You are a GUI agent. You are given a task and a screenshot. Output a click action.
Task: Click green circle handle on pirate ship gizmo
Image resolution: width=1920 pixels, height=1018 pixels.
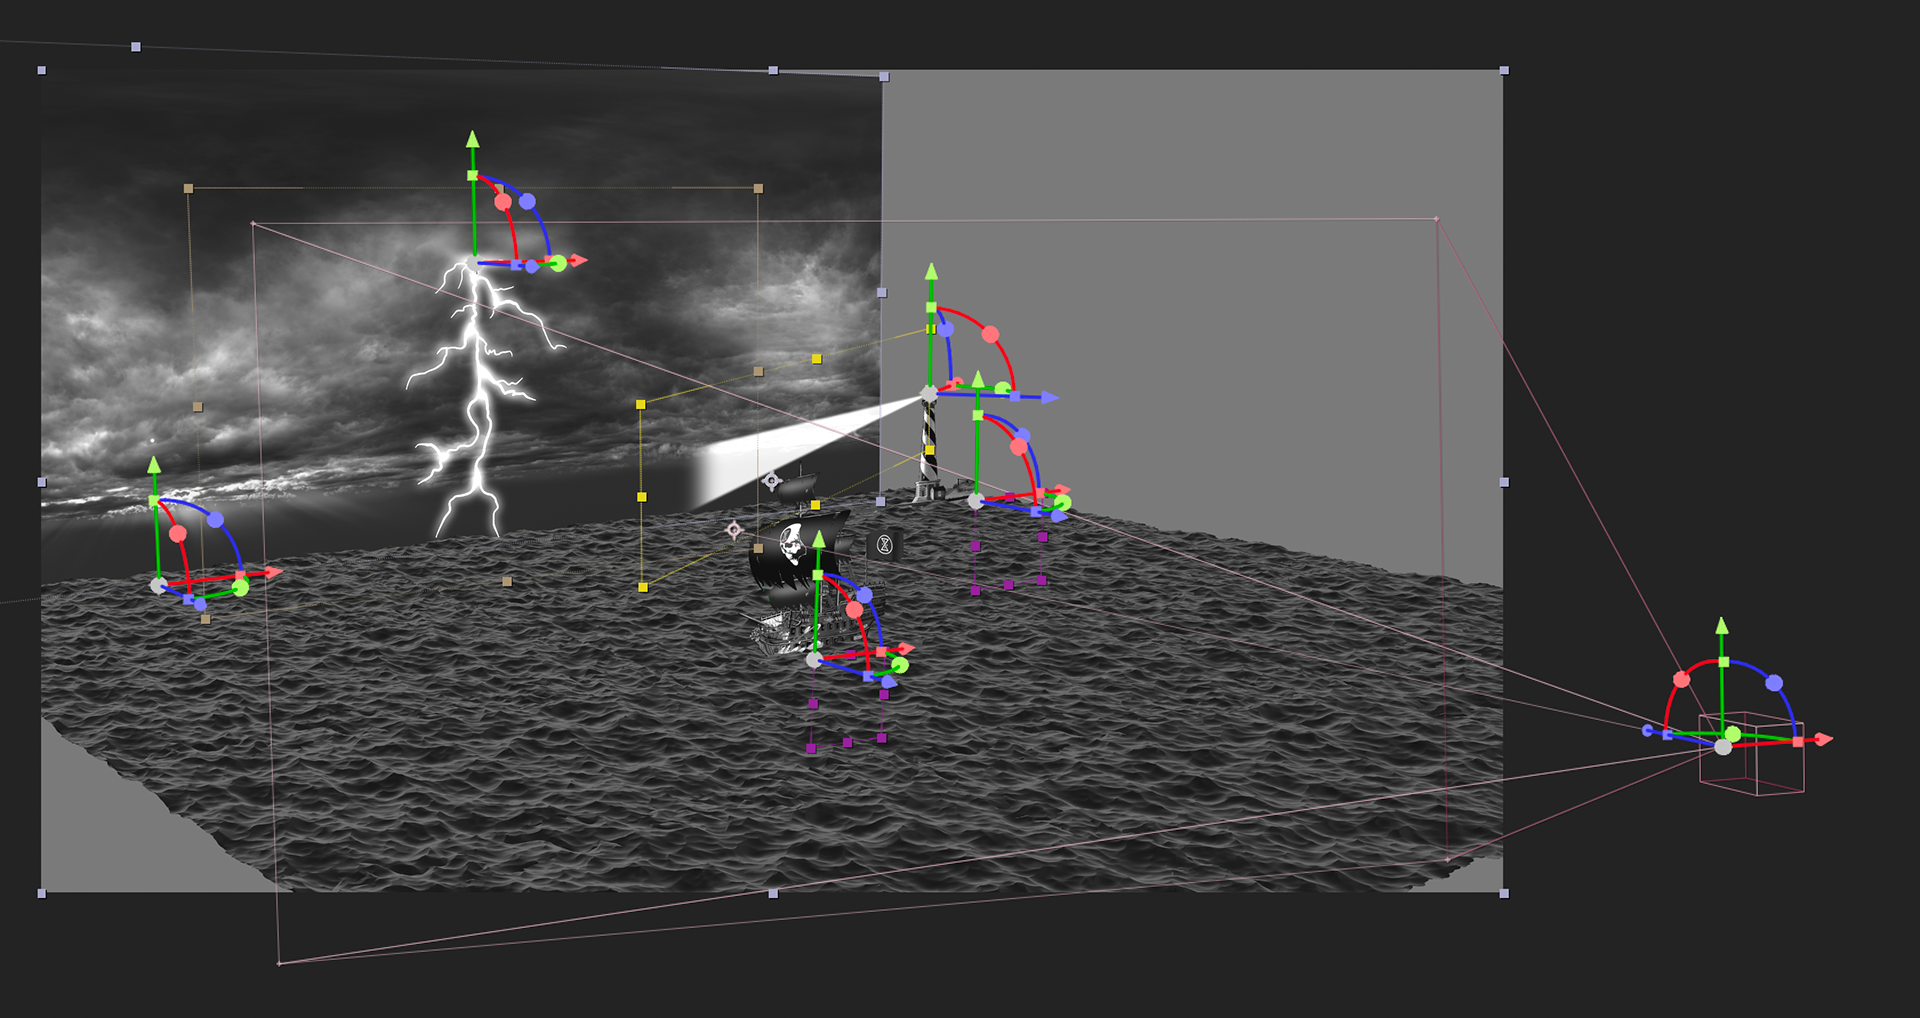(899, 665)
